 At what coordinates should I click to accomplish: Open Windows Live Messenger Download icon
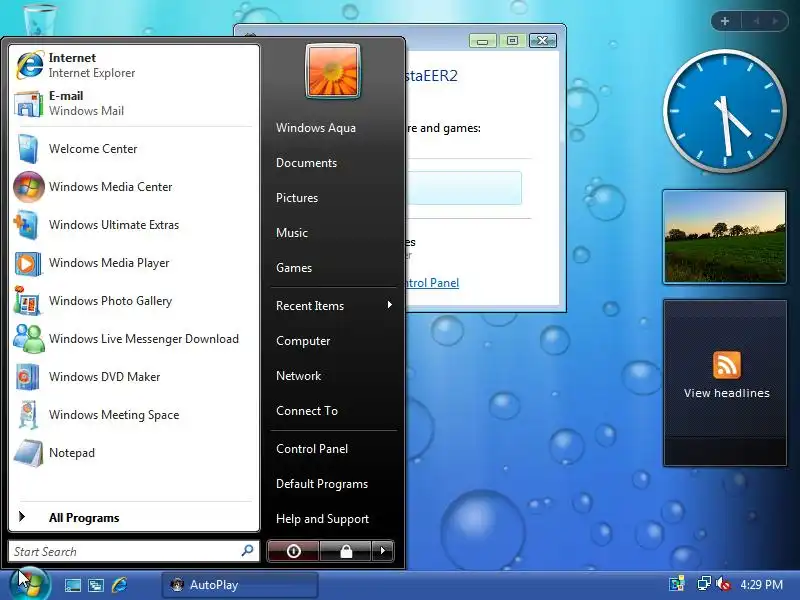29,339
